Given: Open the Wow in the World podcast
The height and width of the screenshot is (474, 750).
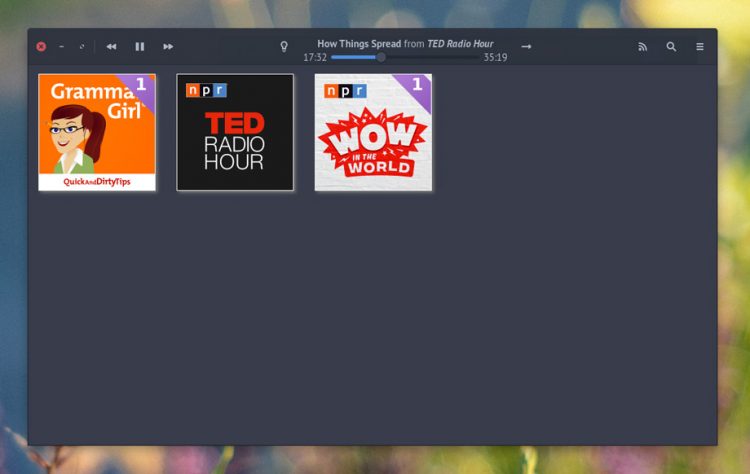Looking at the screenshot, I should 373,132.
